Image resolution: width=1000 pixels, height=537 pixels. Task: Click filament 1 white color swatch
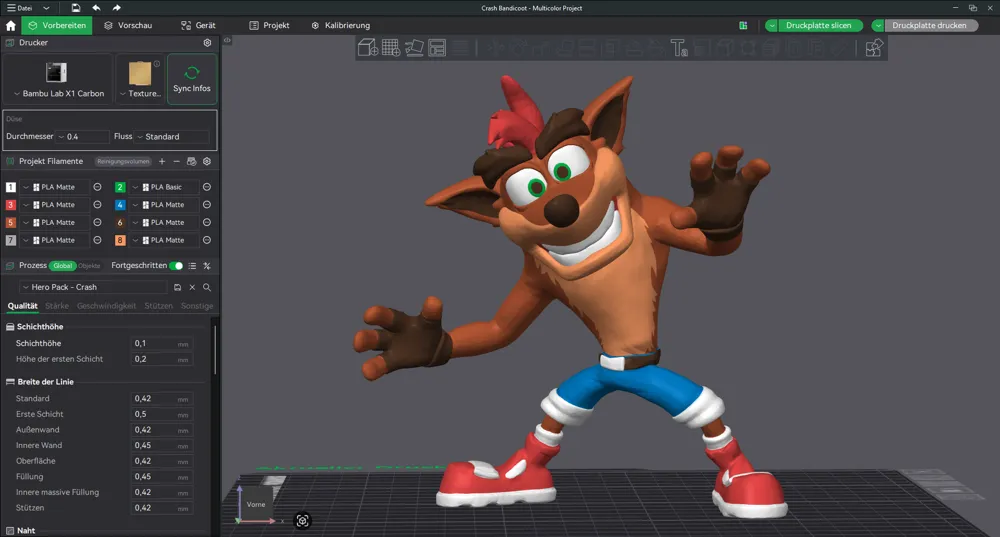11,188
